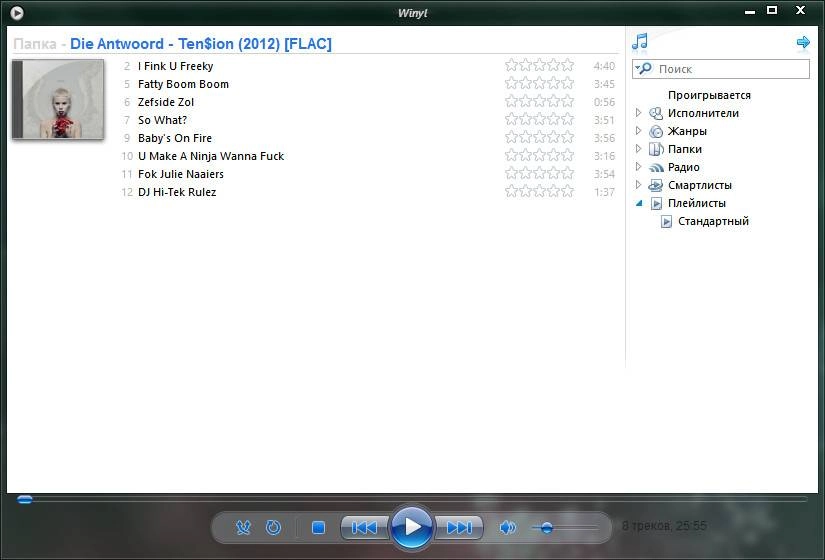Viewport: 825px width, 560px height.
Task: Rate U Make A Ninja five stars
Action: click(567, 155)
